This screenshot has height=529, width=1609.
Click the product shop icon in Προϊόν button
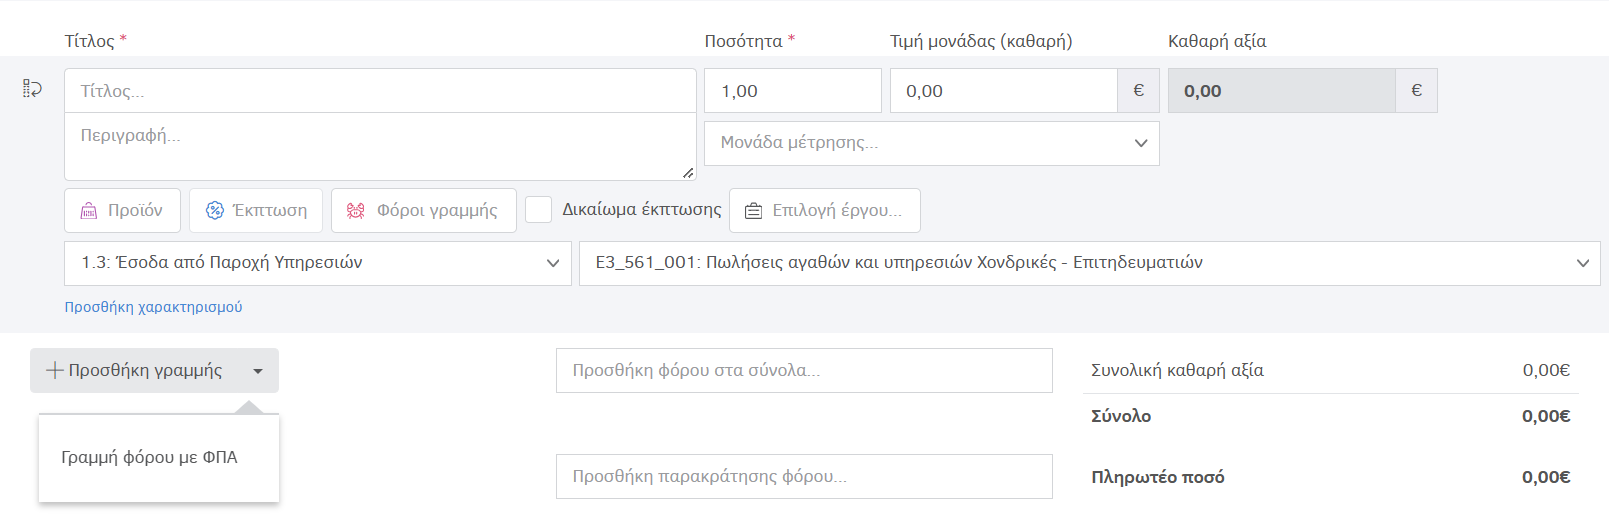89,211
